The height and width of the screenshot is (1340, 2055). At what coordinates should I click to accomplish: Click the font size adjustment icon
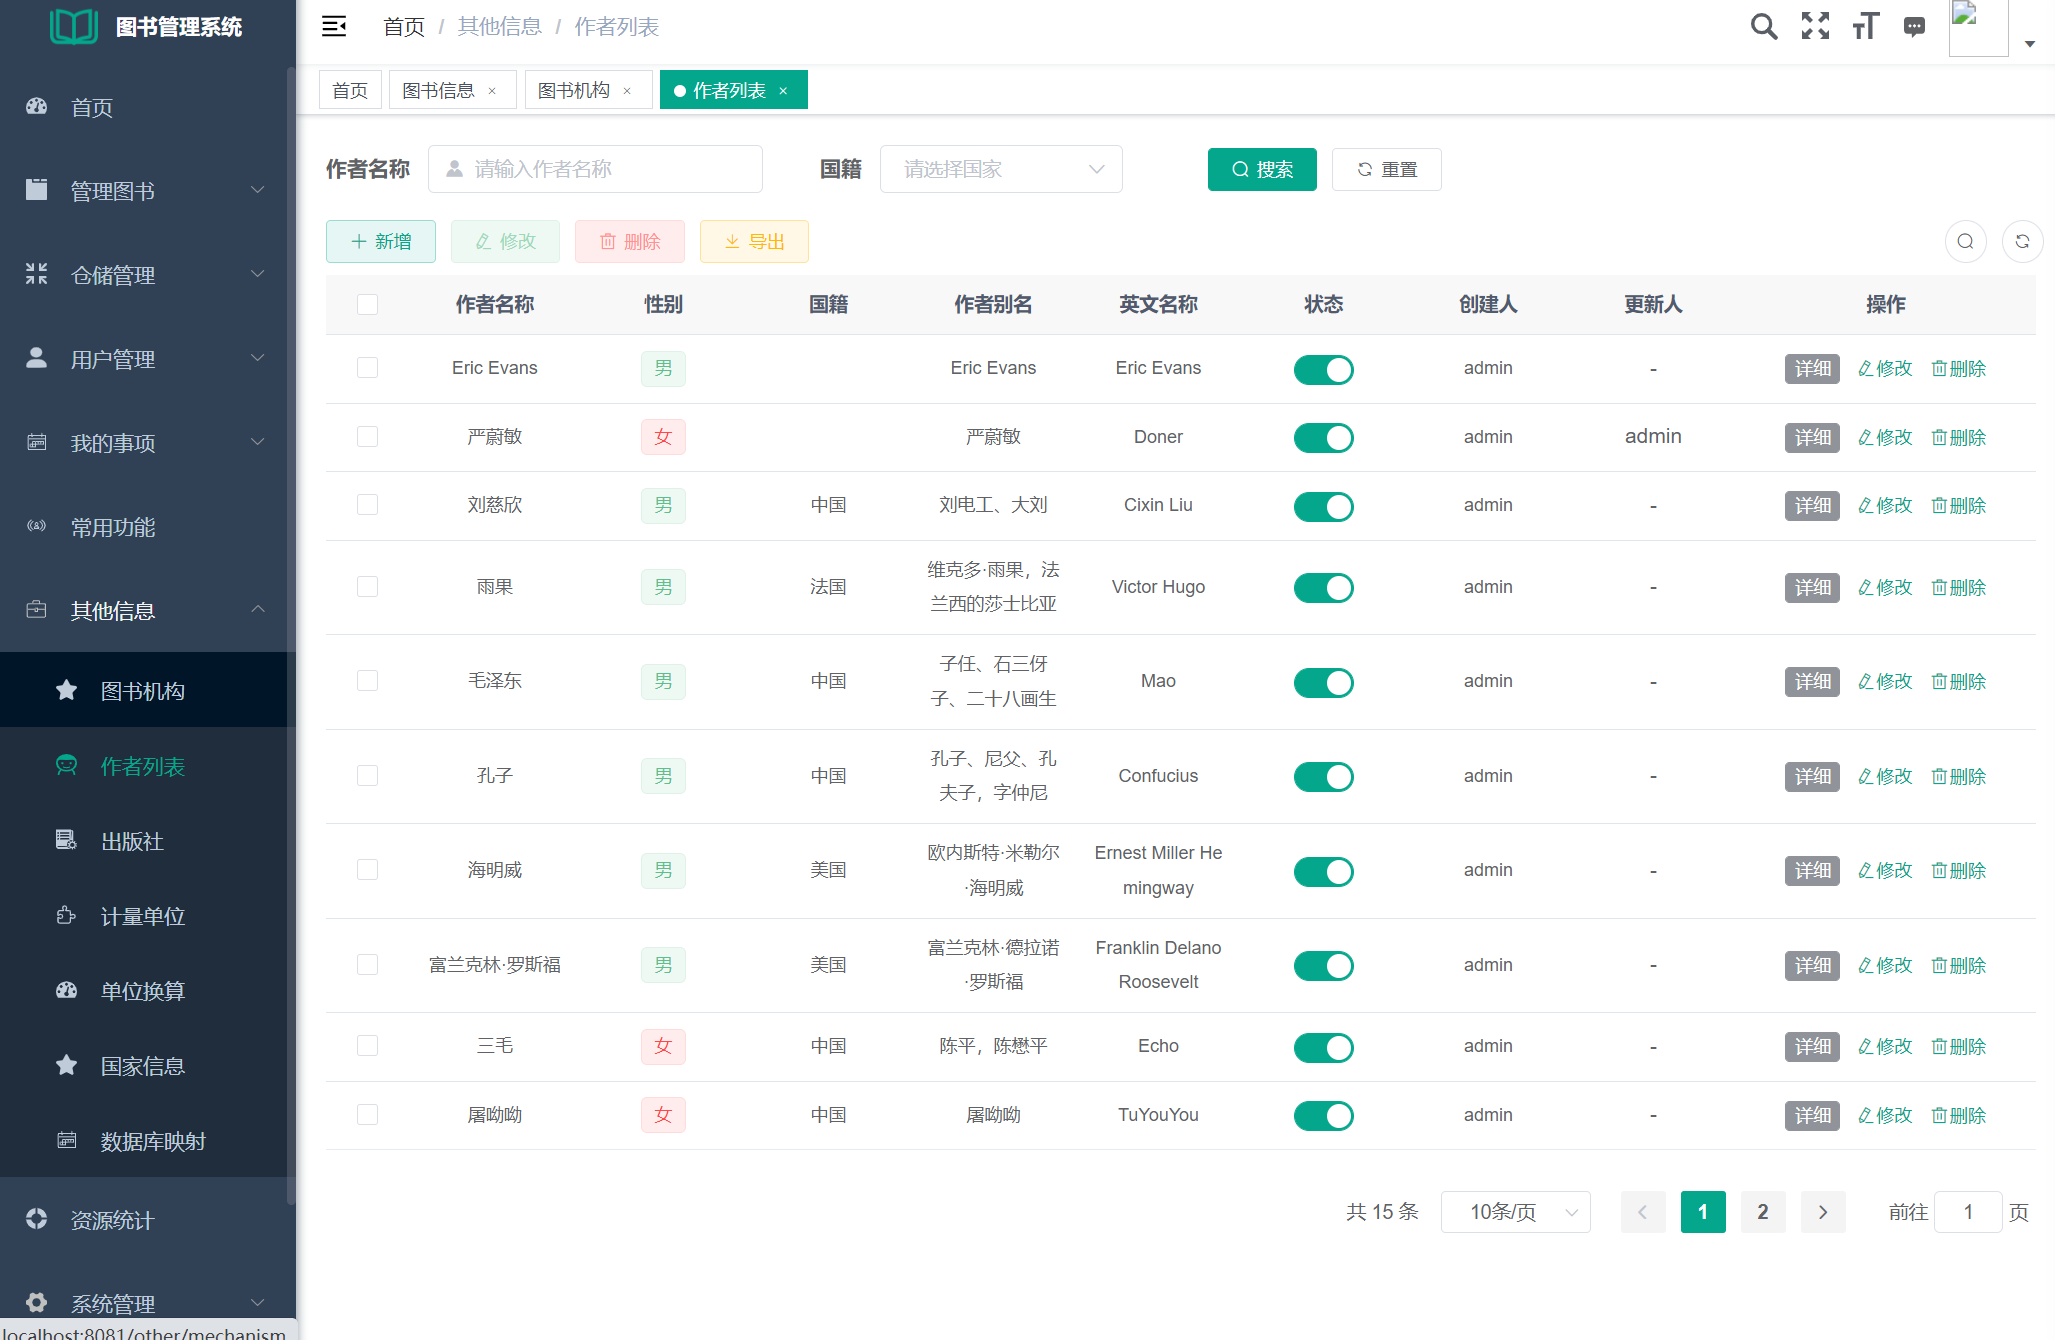point(1865,27)
